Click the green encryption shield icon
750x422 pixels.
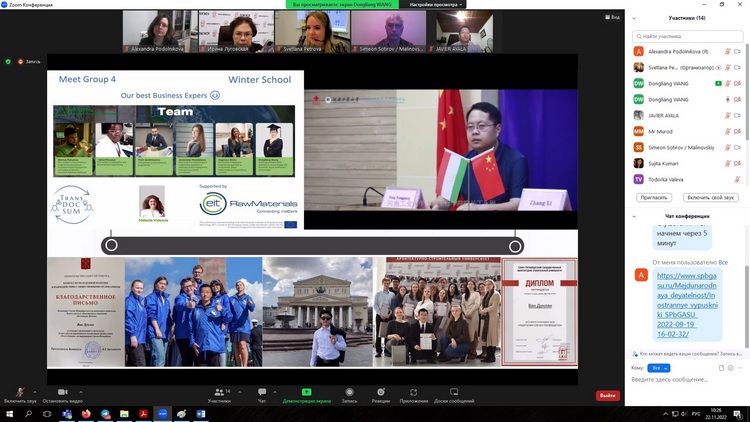8,62
